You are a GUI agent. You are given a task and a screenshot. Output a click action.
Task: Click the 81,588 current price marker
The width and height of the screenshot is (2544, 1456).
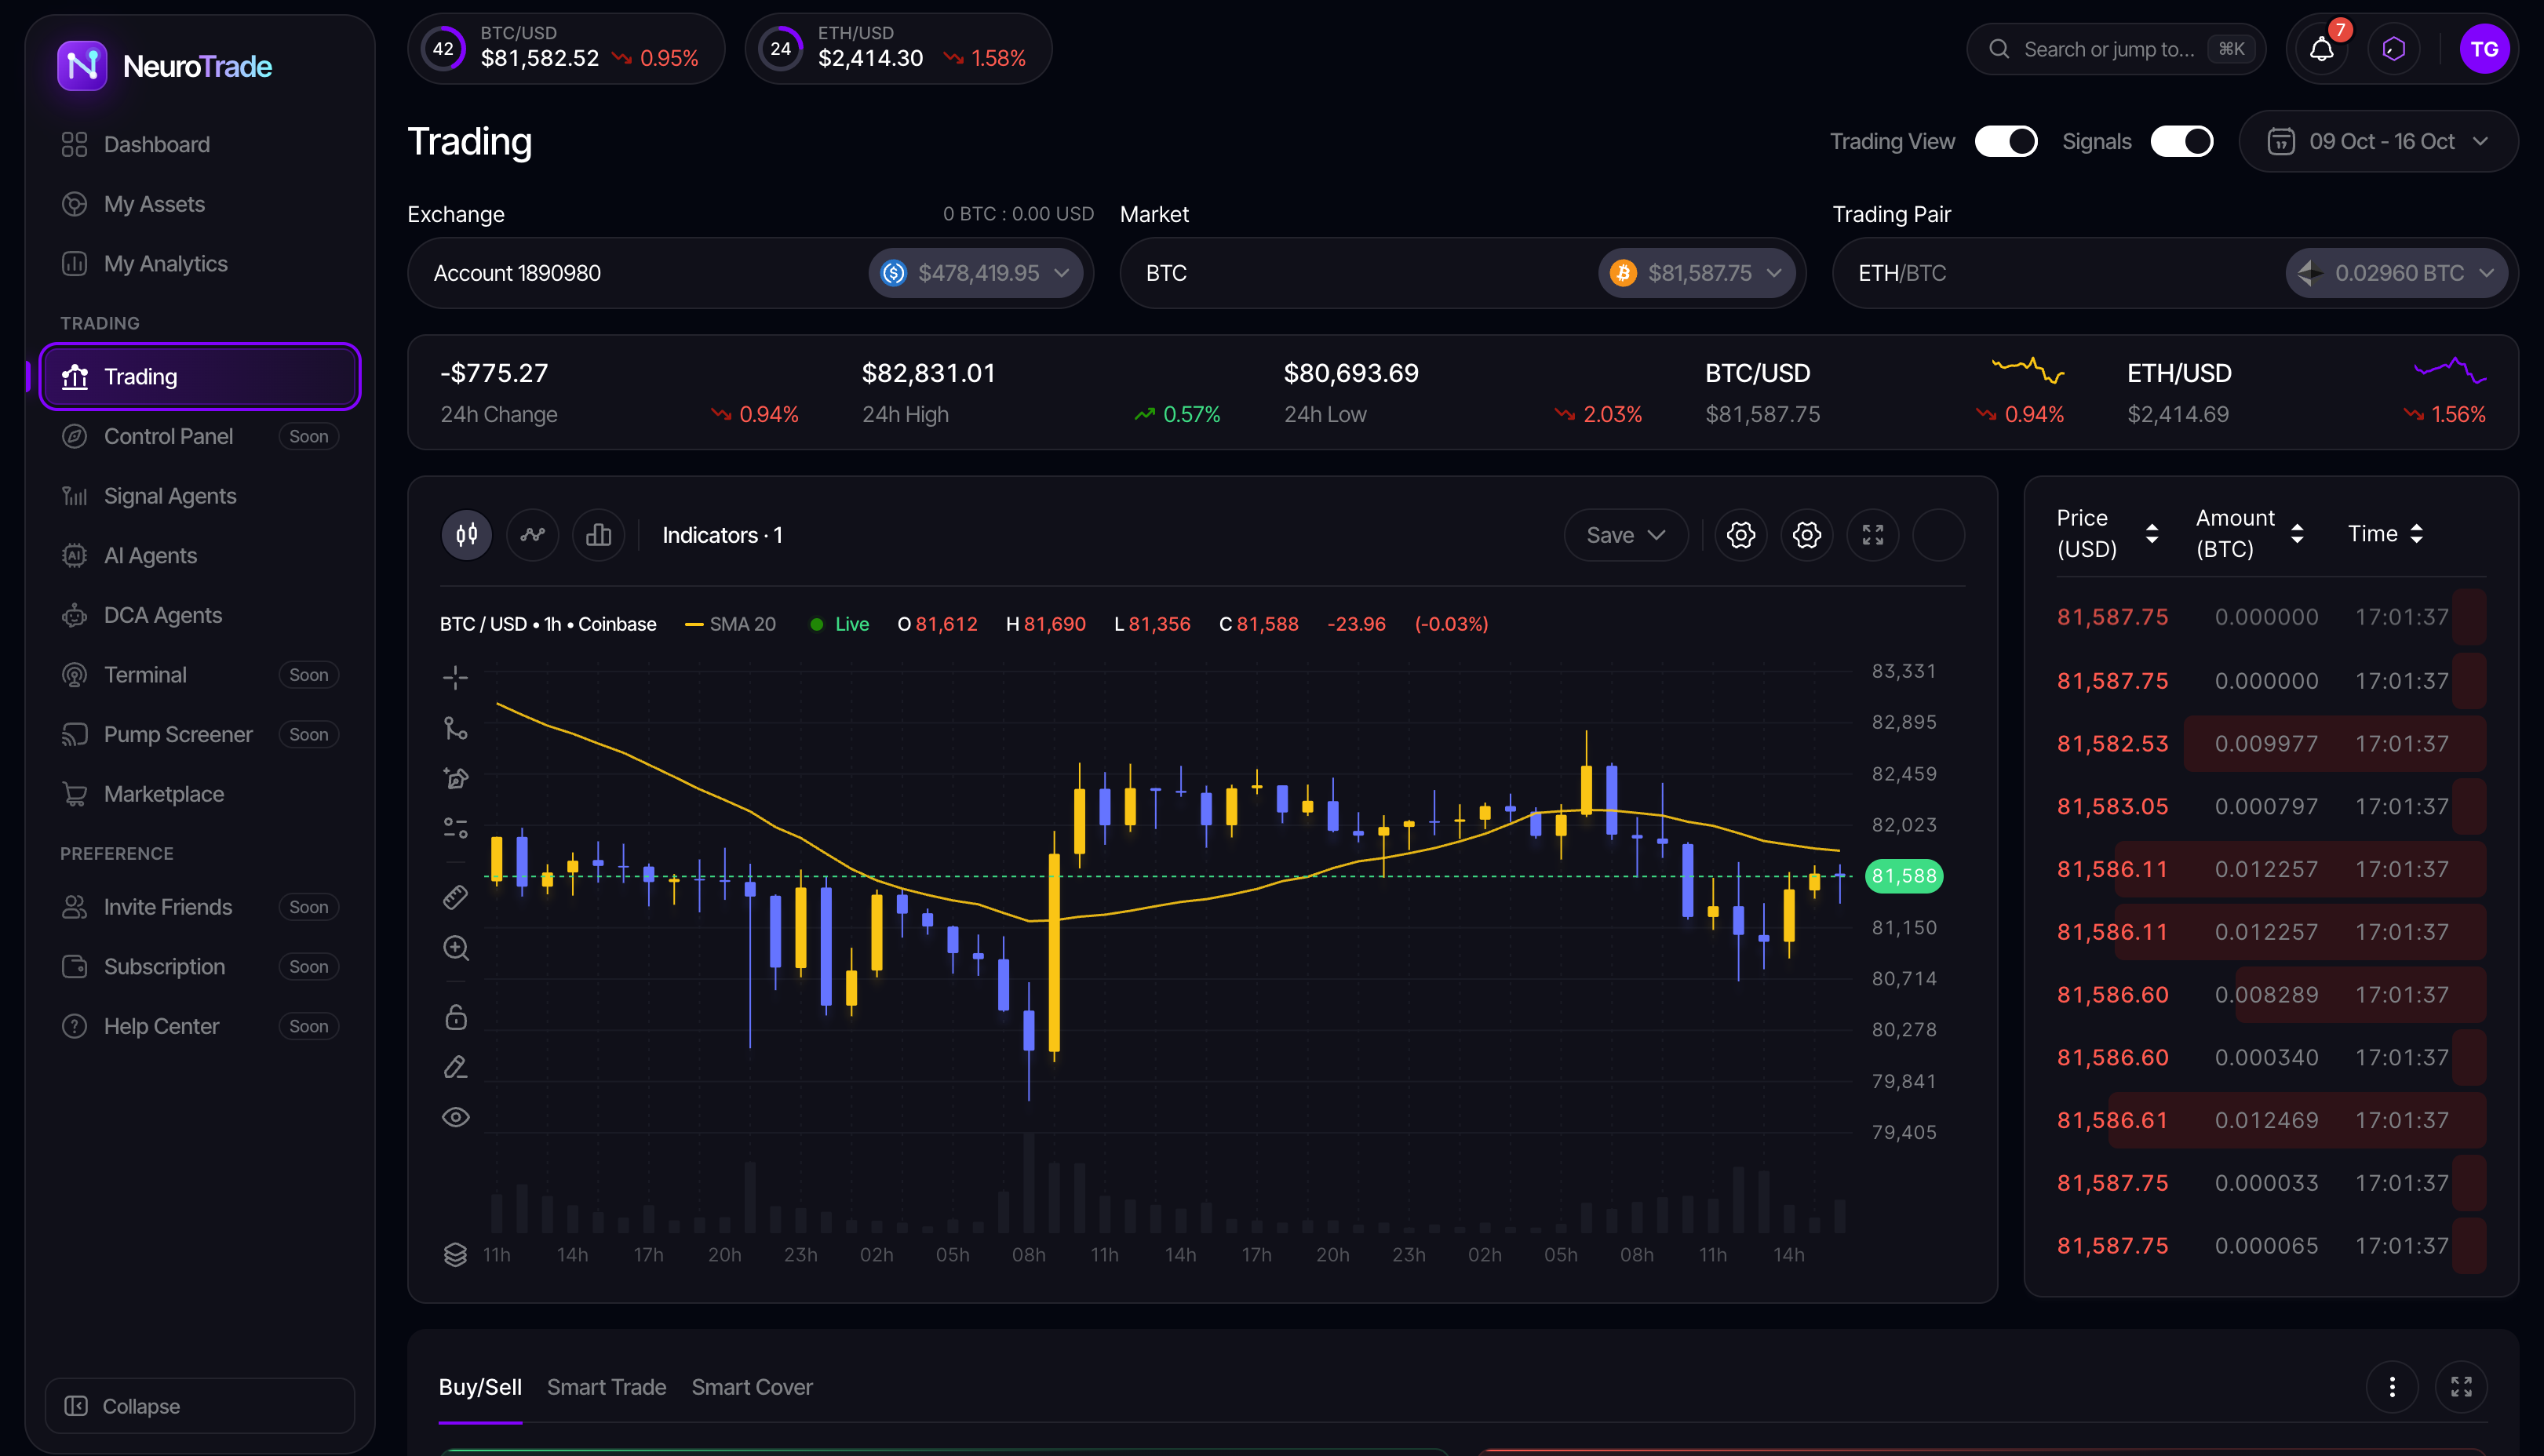(x=1903, y=876)
